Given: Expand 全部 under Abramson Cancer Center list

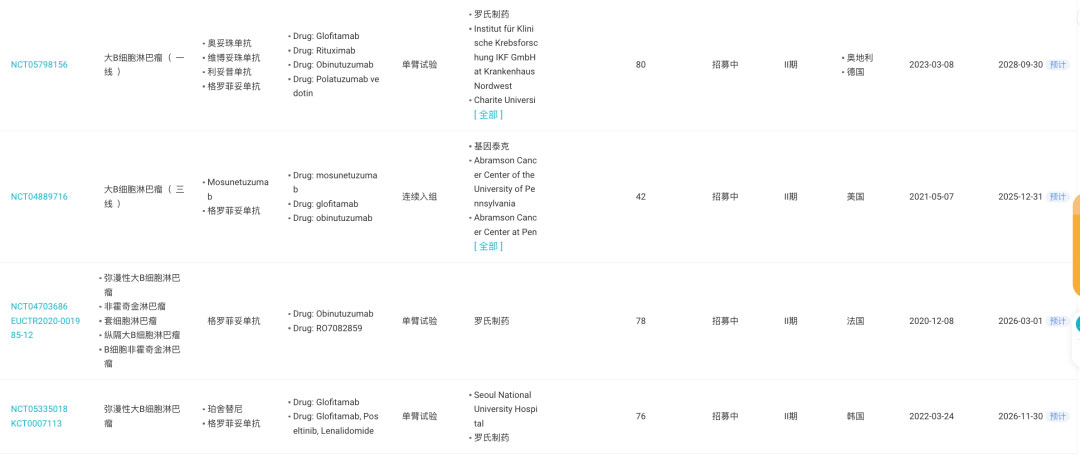Looking at the screenshot, I should tap(488, 246).
